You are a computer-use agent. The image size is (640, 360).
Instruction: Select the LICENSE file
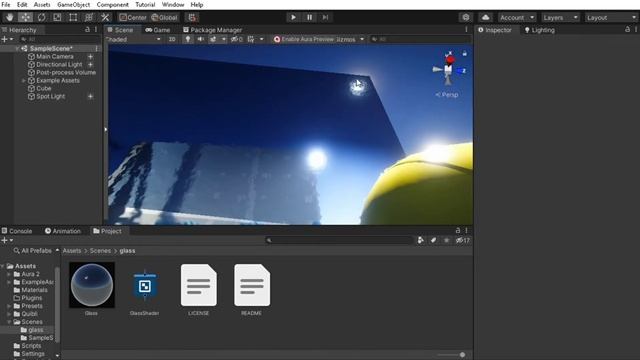coord(198,285)
